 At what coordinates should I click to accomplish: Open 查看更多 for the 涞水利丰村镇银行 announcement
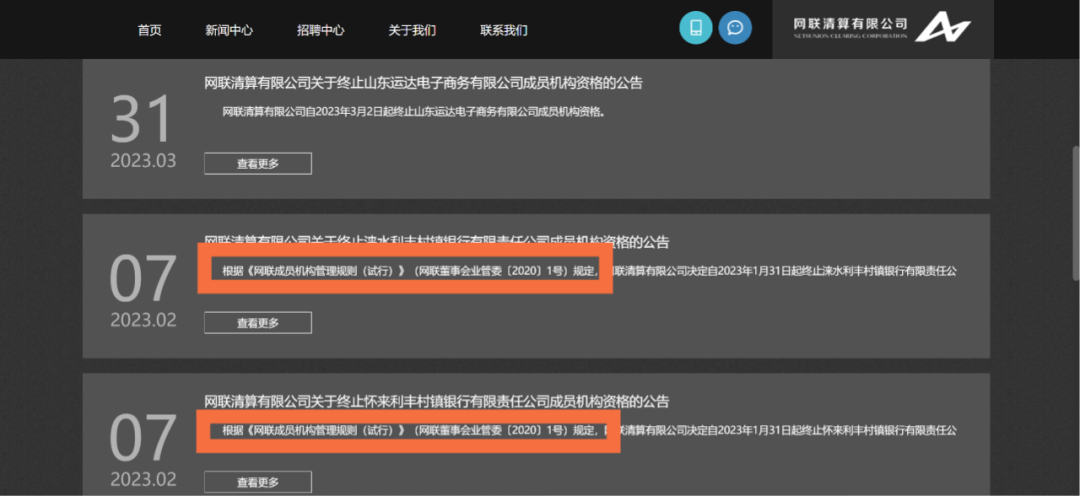258,322
